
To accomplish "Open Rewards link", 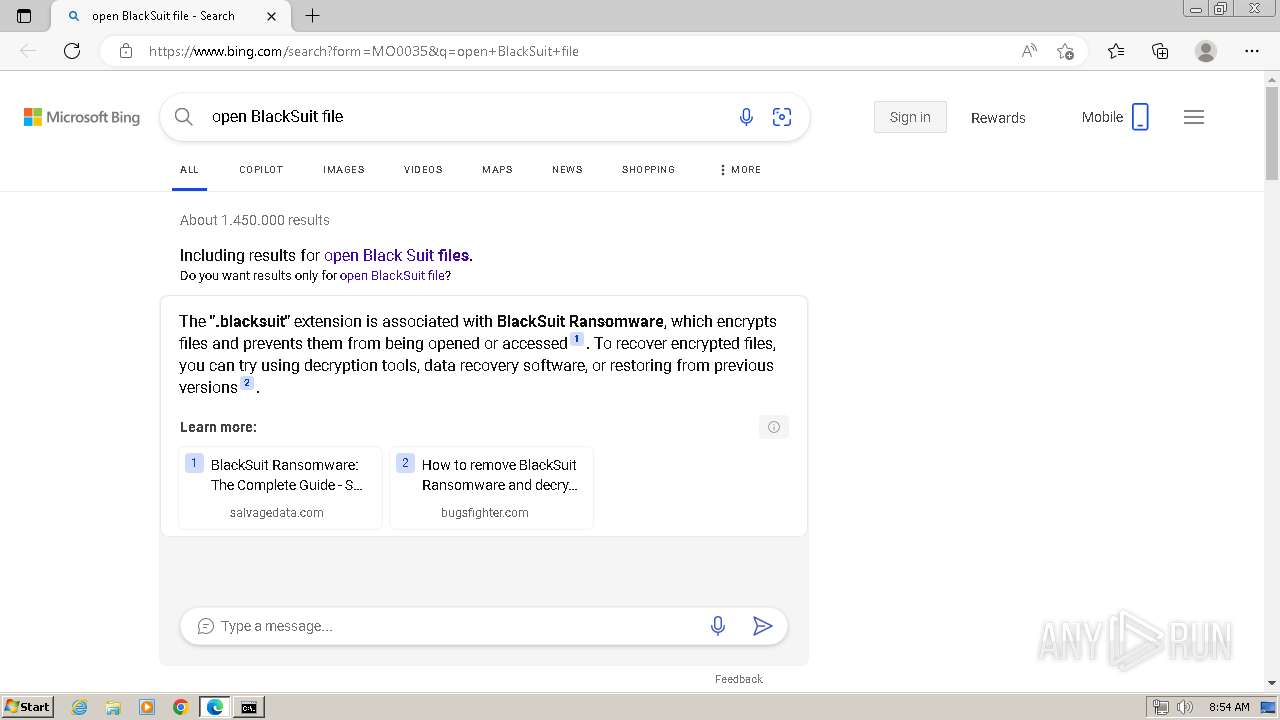I will pos(998,118).
